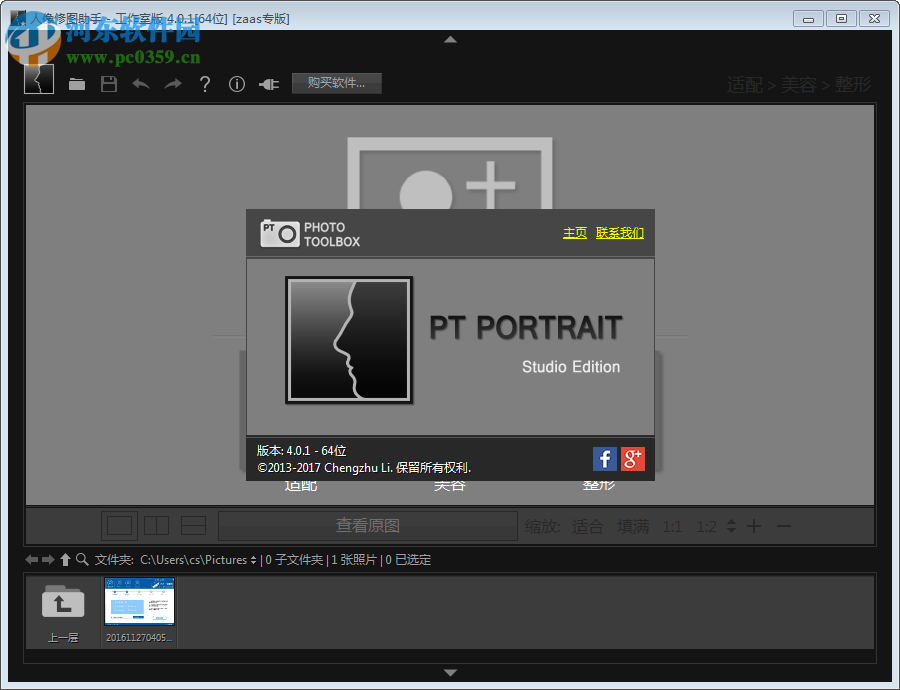Toggle horizontal split comparison view
This screenshot has height=690, width=900.
[x=192, y=525]
